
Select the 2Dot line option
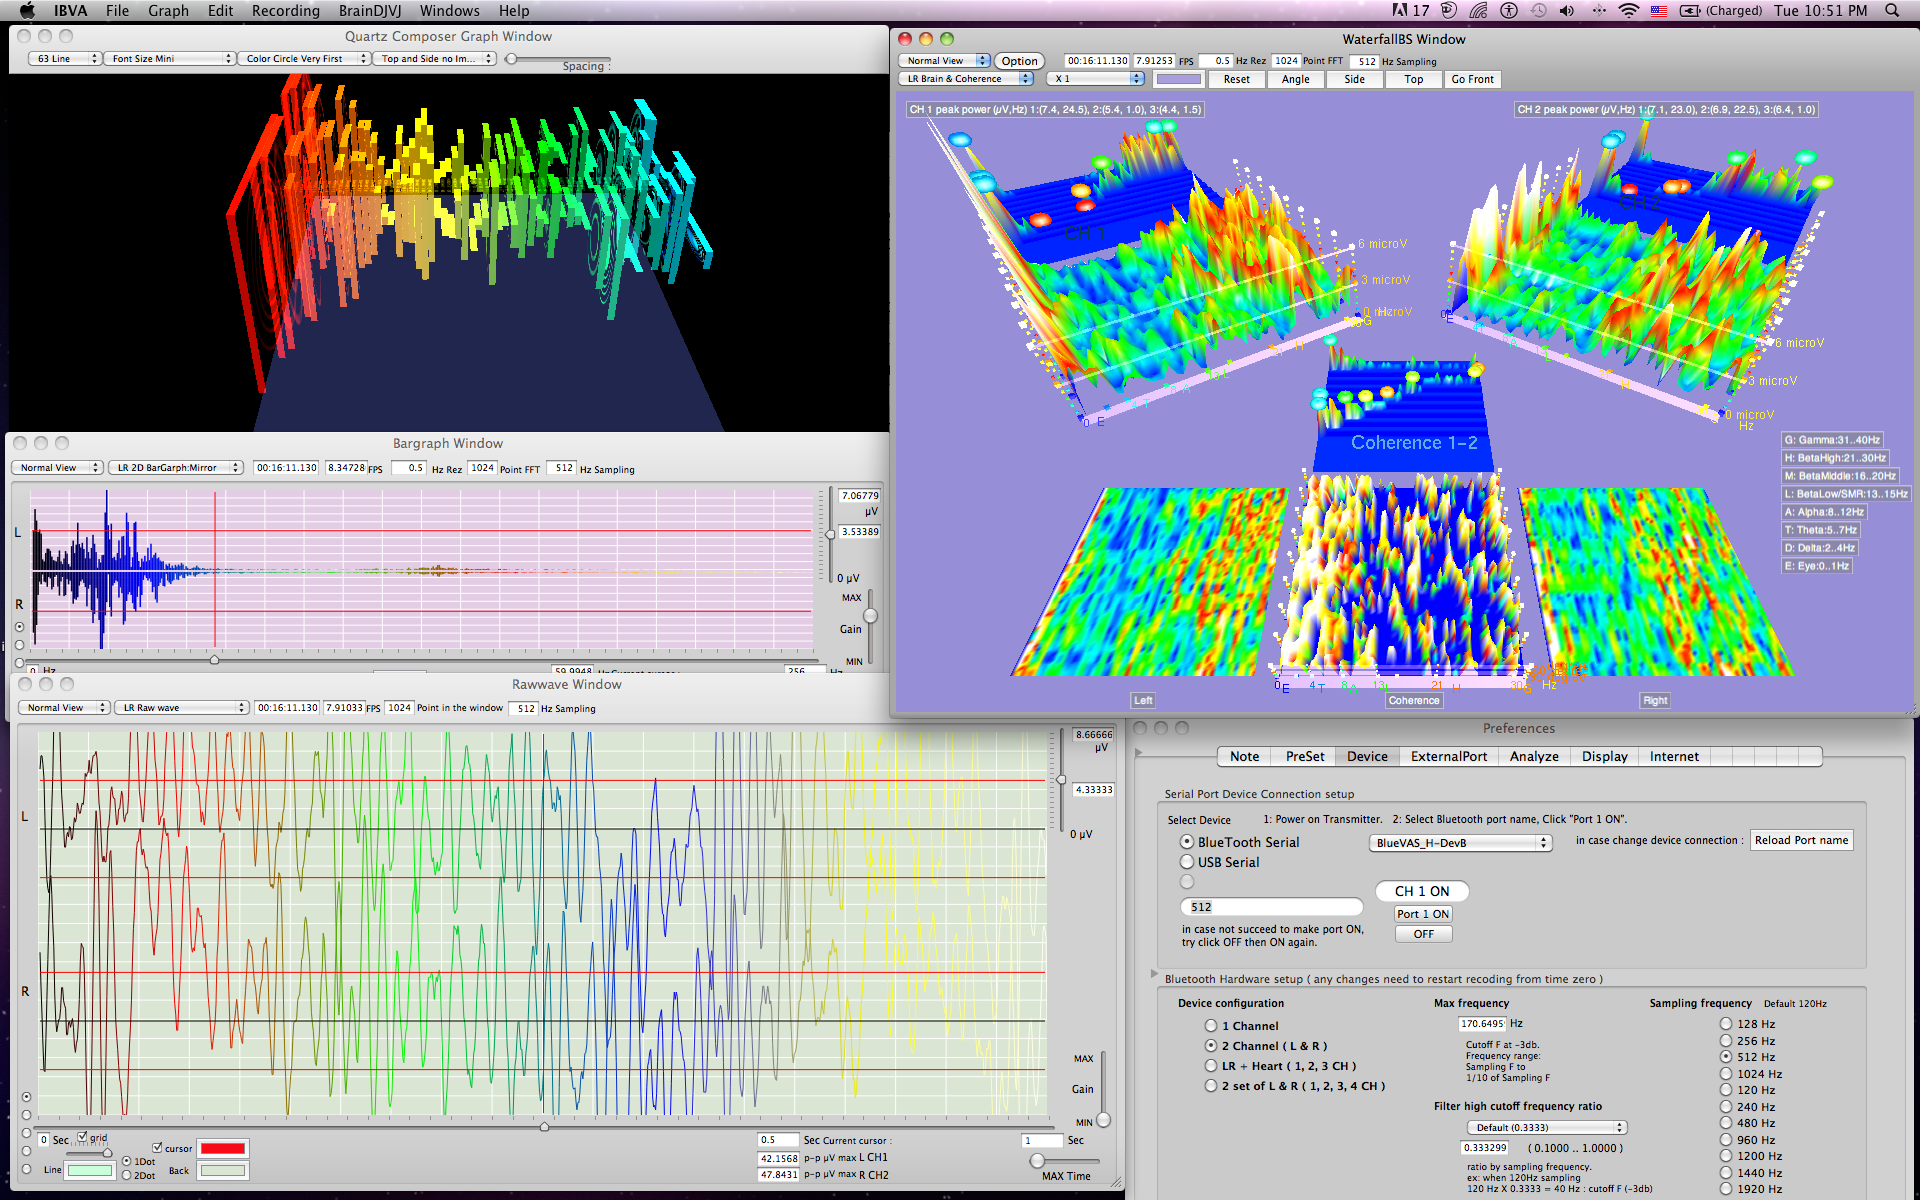(x=126, y=1175)
